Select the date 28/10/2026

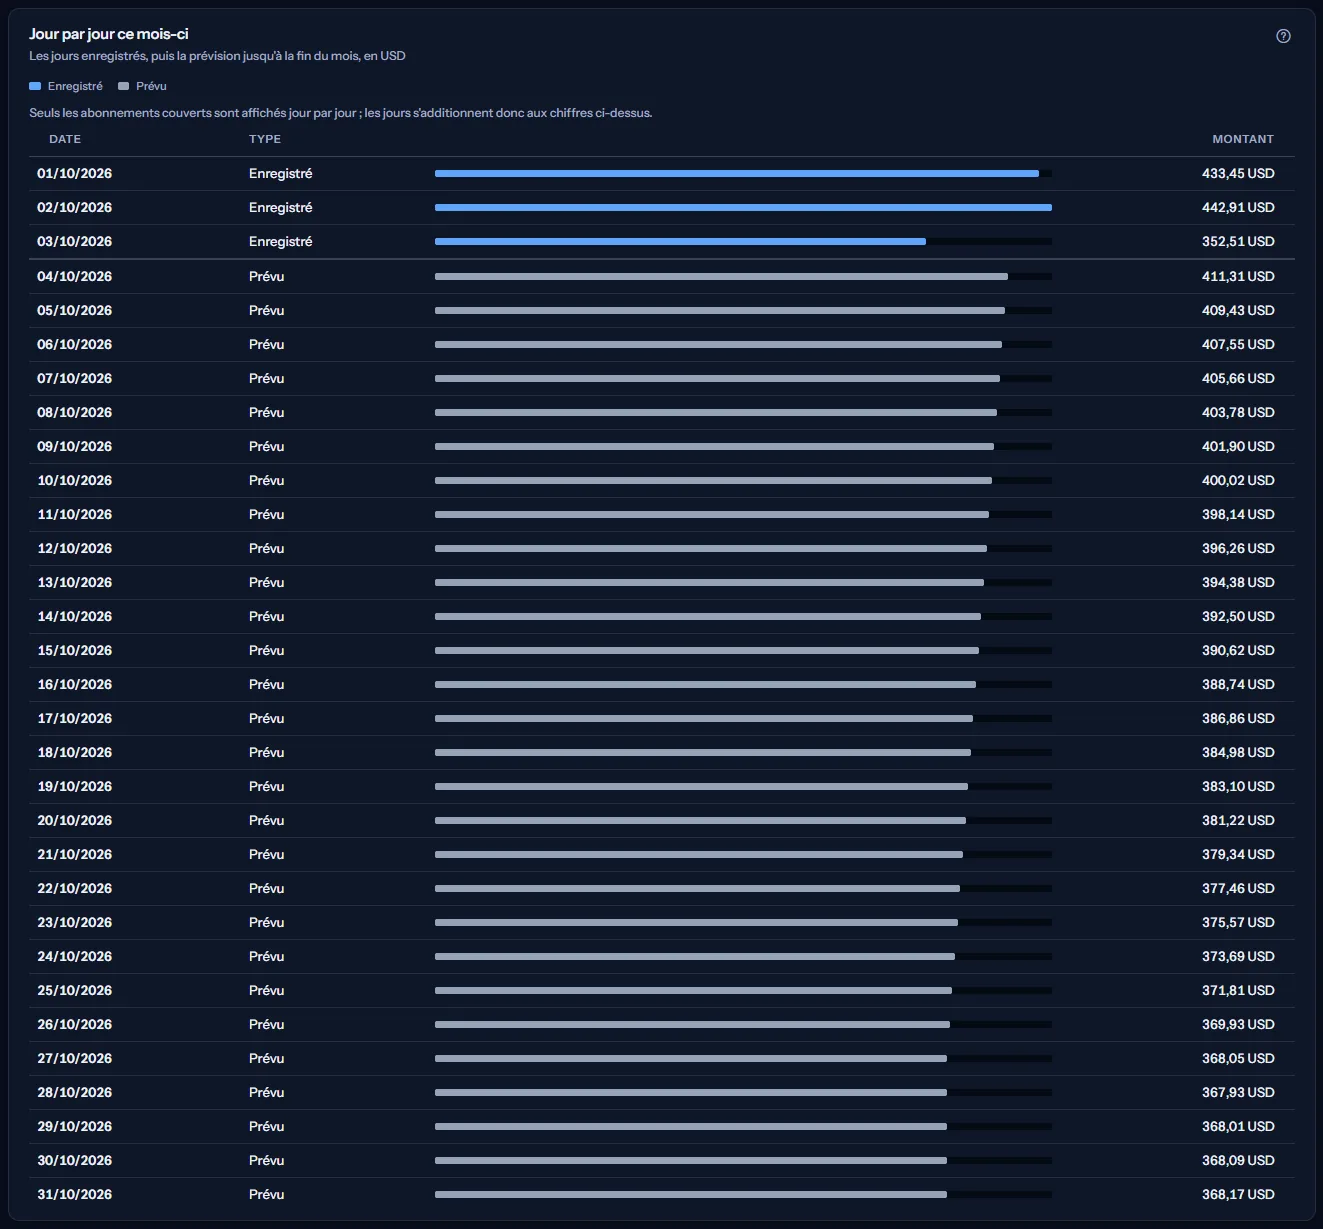coord(75,1092)
